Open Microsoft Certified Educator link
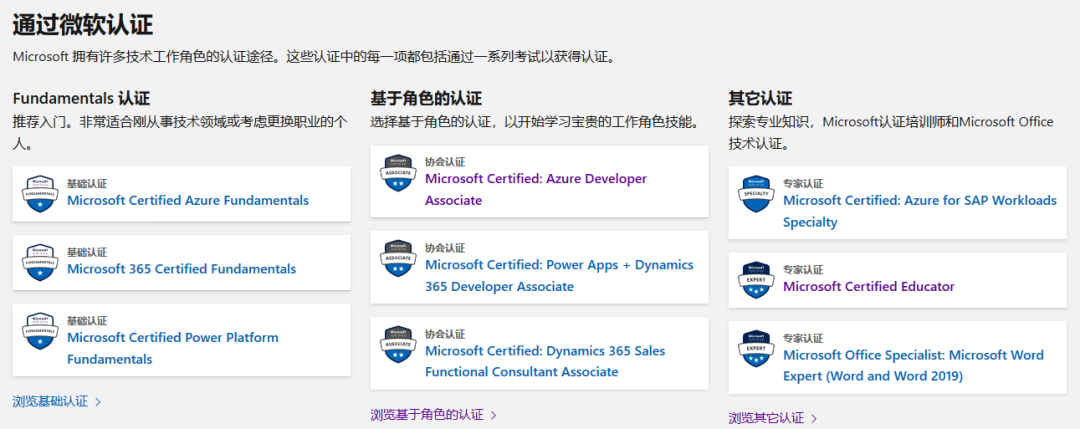This screenshot has width=1080, height=429. [x=869, y=286]
